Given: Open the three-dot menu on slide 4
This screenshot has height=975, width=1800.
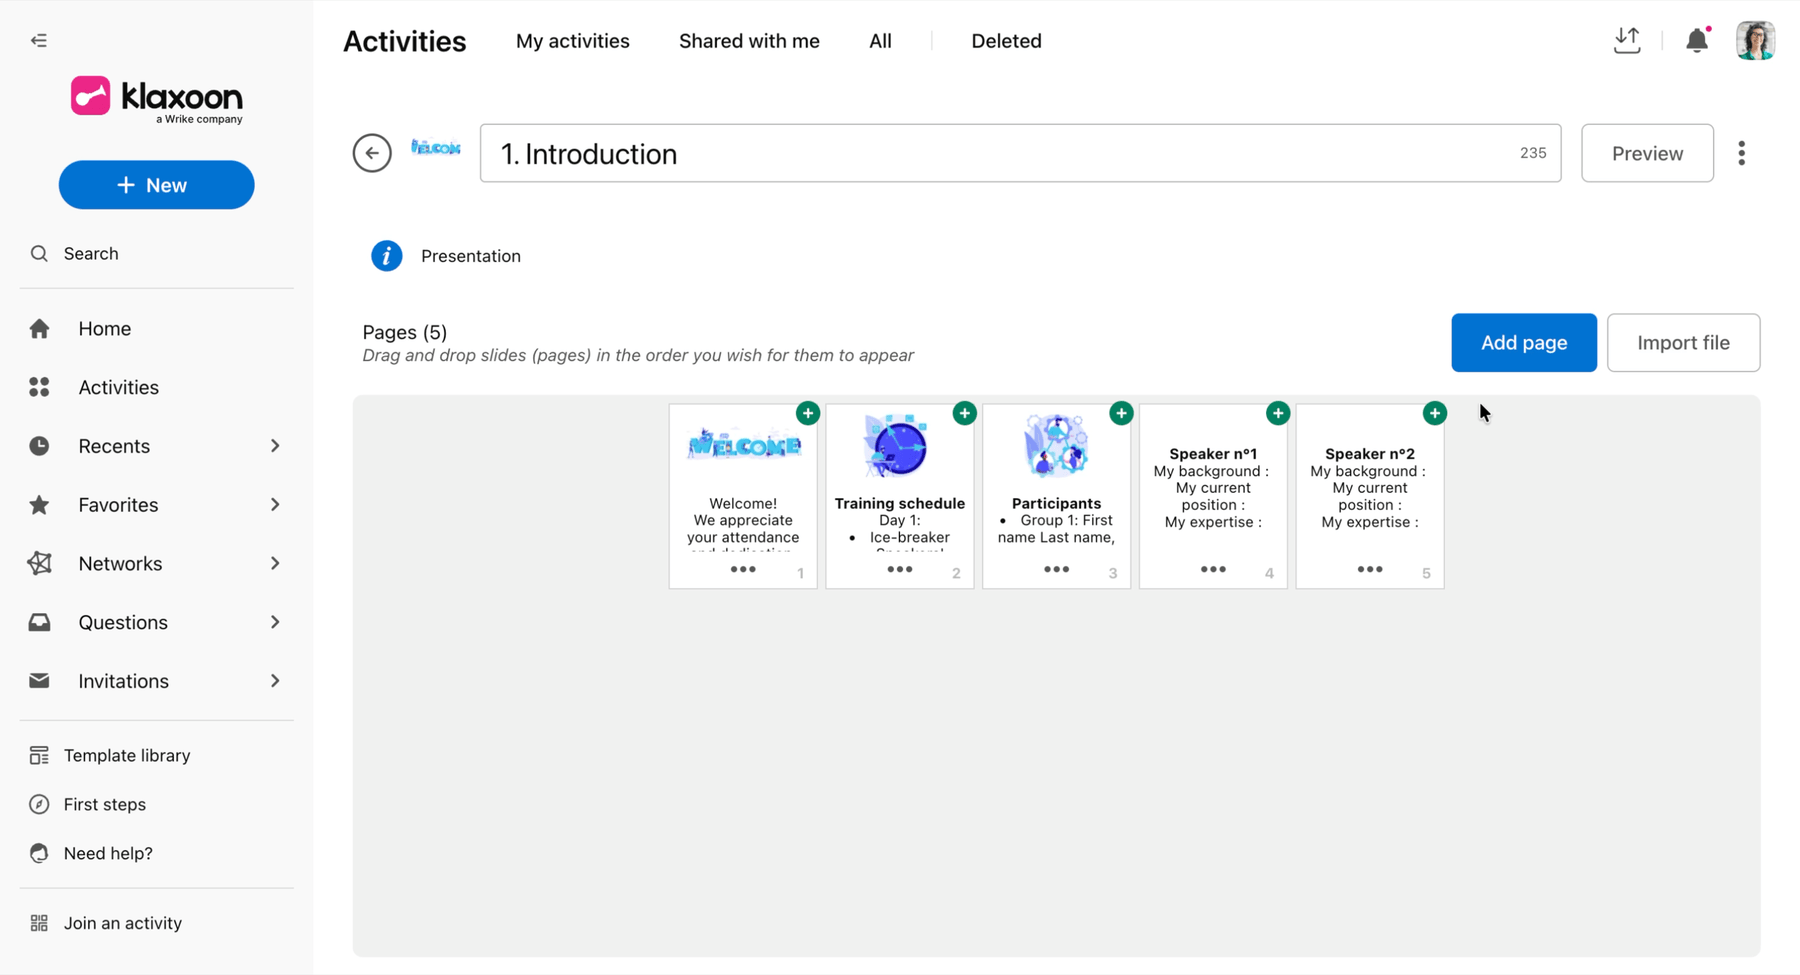Looking at the screenshot, I should (1213, 570).
